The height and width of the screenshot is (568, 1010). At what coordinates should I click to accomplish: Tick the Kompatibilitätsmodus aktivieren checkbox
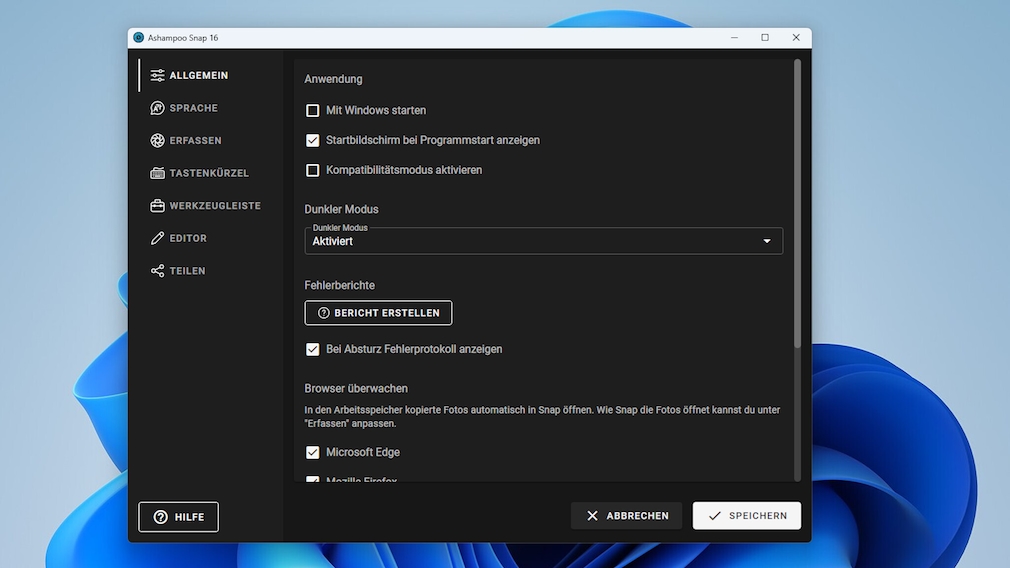click(x=313, y=170)
